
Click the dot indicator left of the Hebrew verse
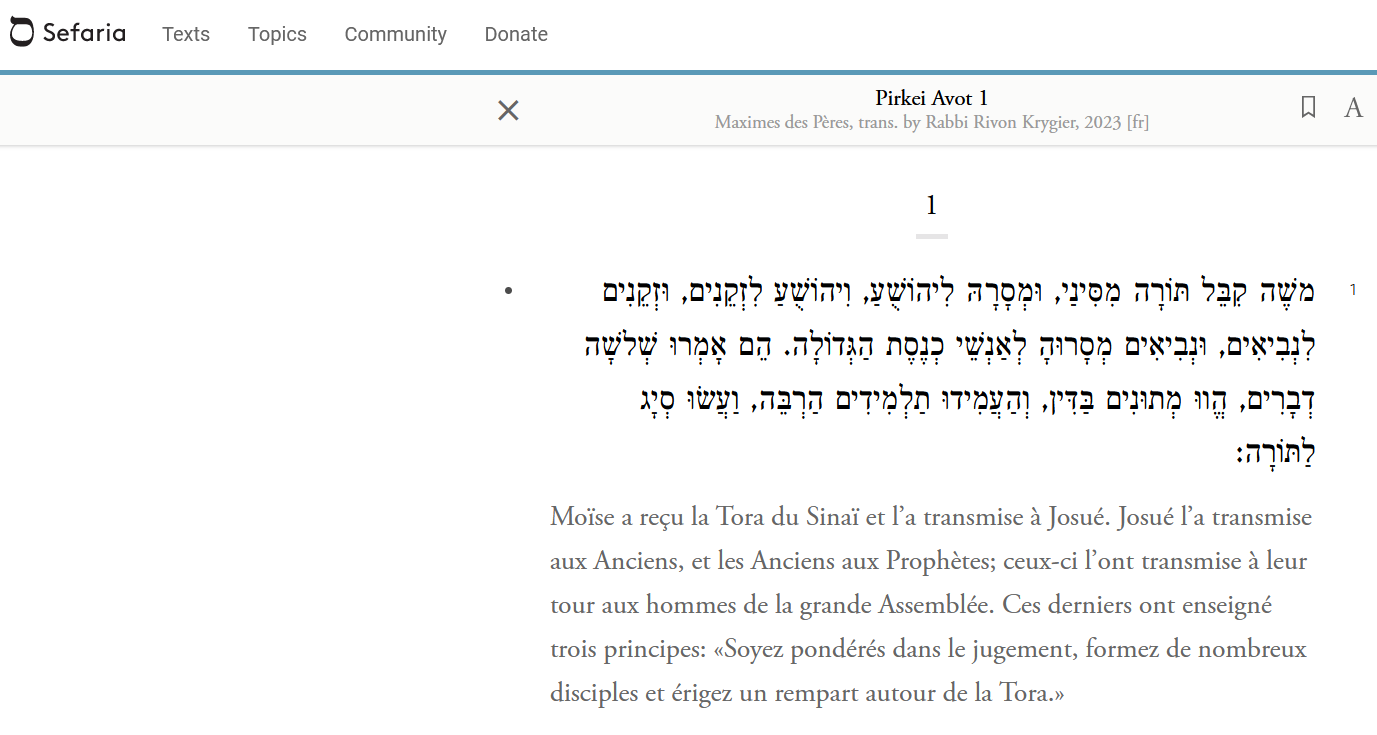pos(509,291)
